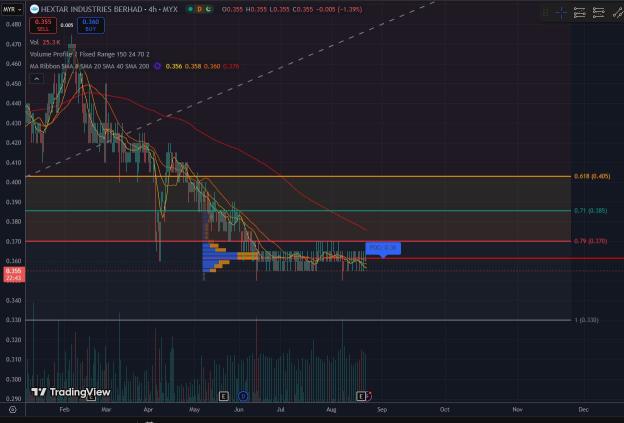The height and width of the screenshot is (423, 624).
Task: Collapse the indicator legend with the chevron
Action: (36, 79)
